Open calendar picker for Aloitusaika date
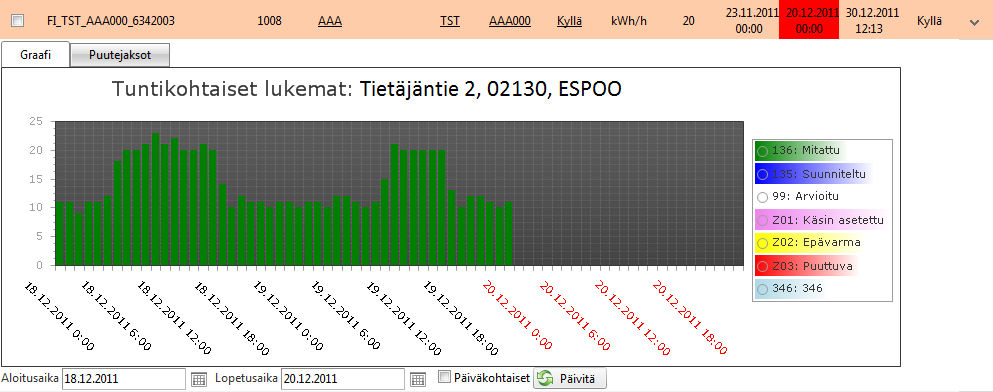This screenshot has width=993, height=392. tap(199, 379)
